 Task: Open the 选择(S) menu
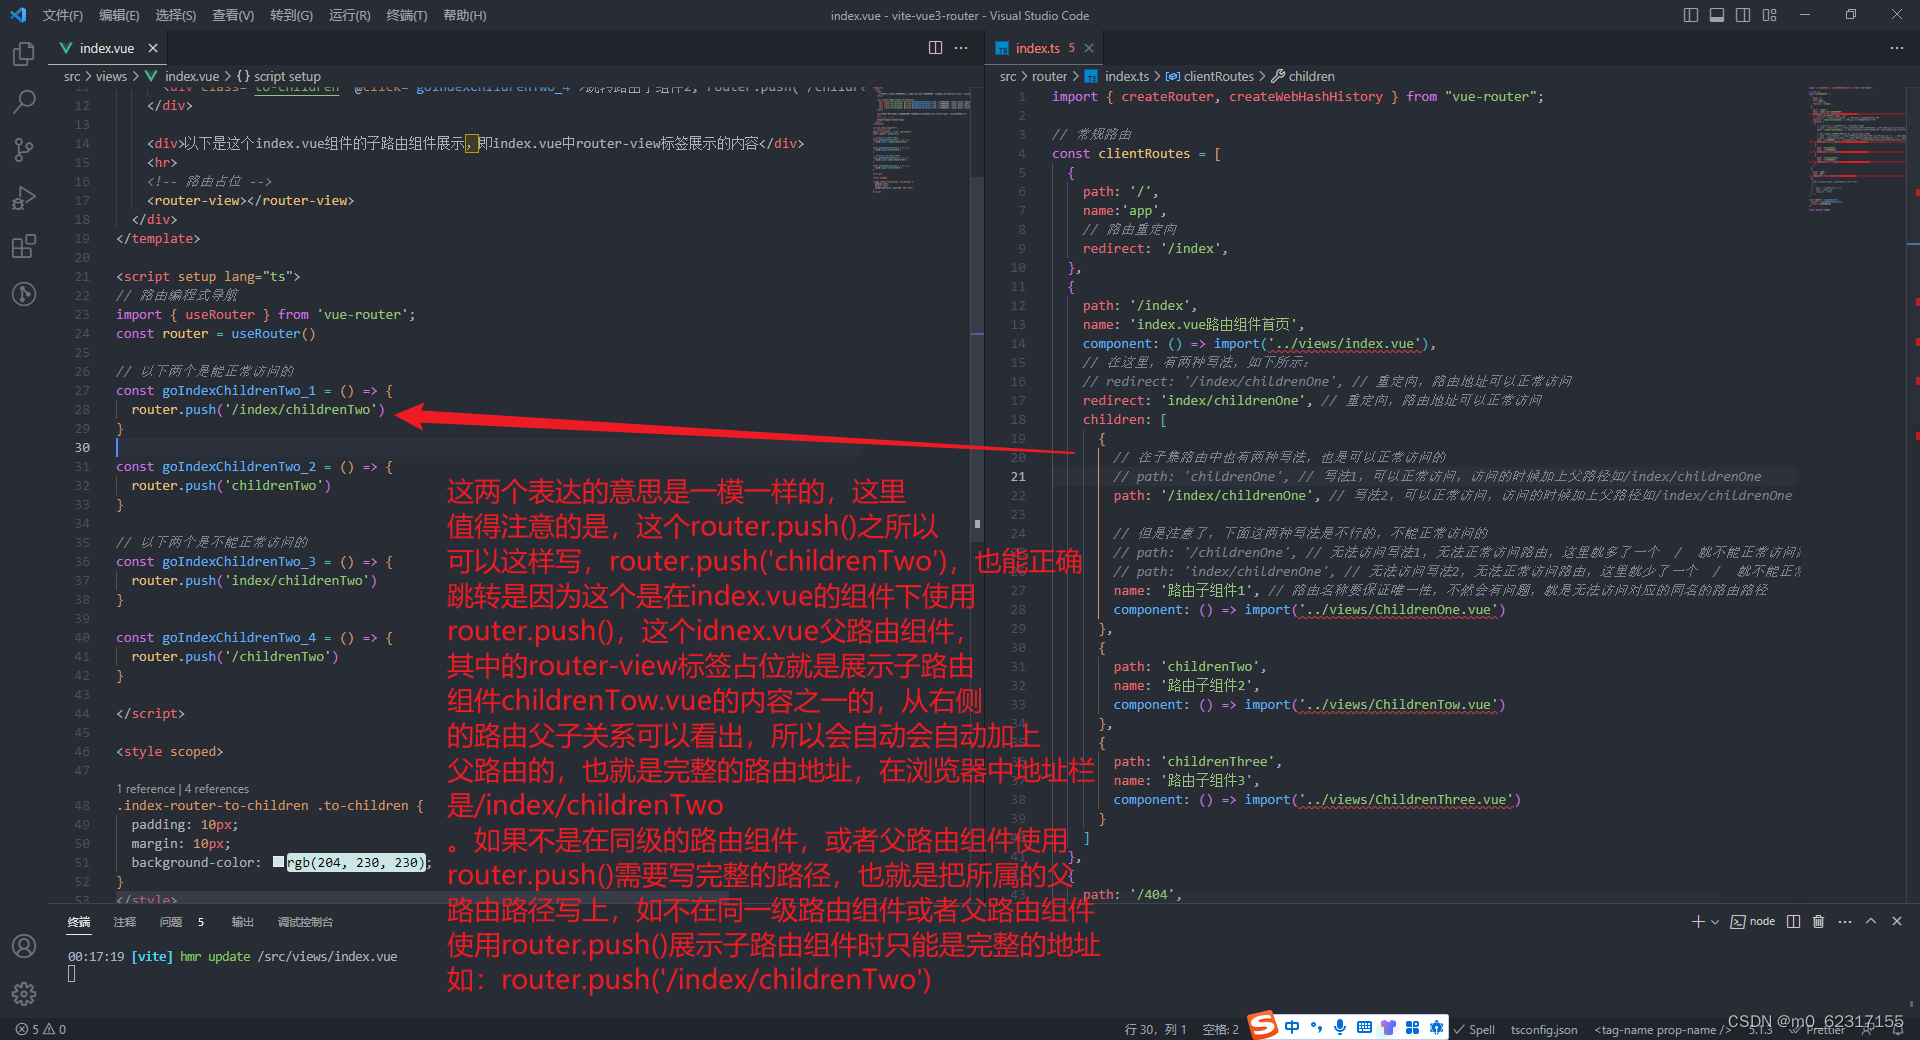click(x=176, y=15)
